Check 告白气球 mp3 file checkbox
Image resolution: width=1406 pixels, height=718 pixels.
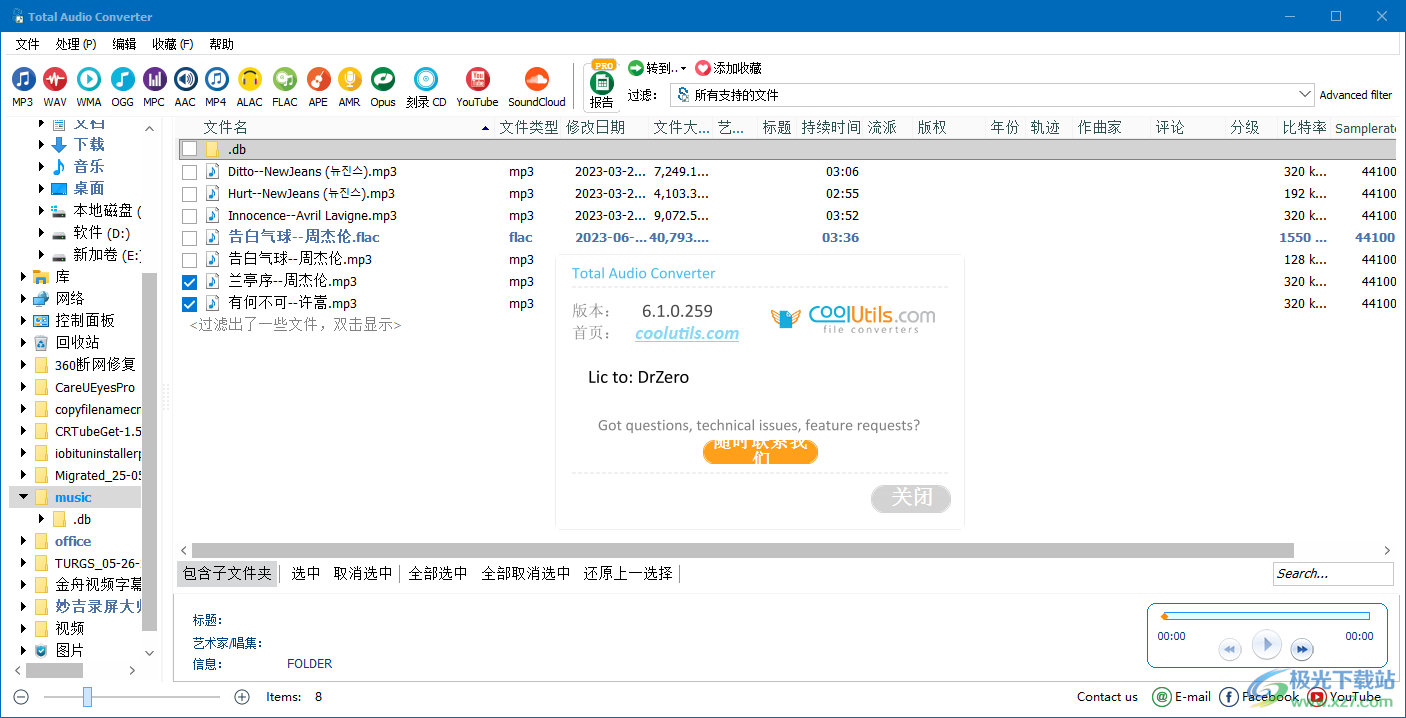[189, 260]
